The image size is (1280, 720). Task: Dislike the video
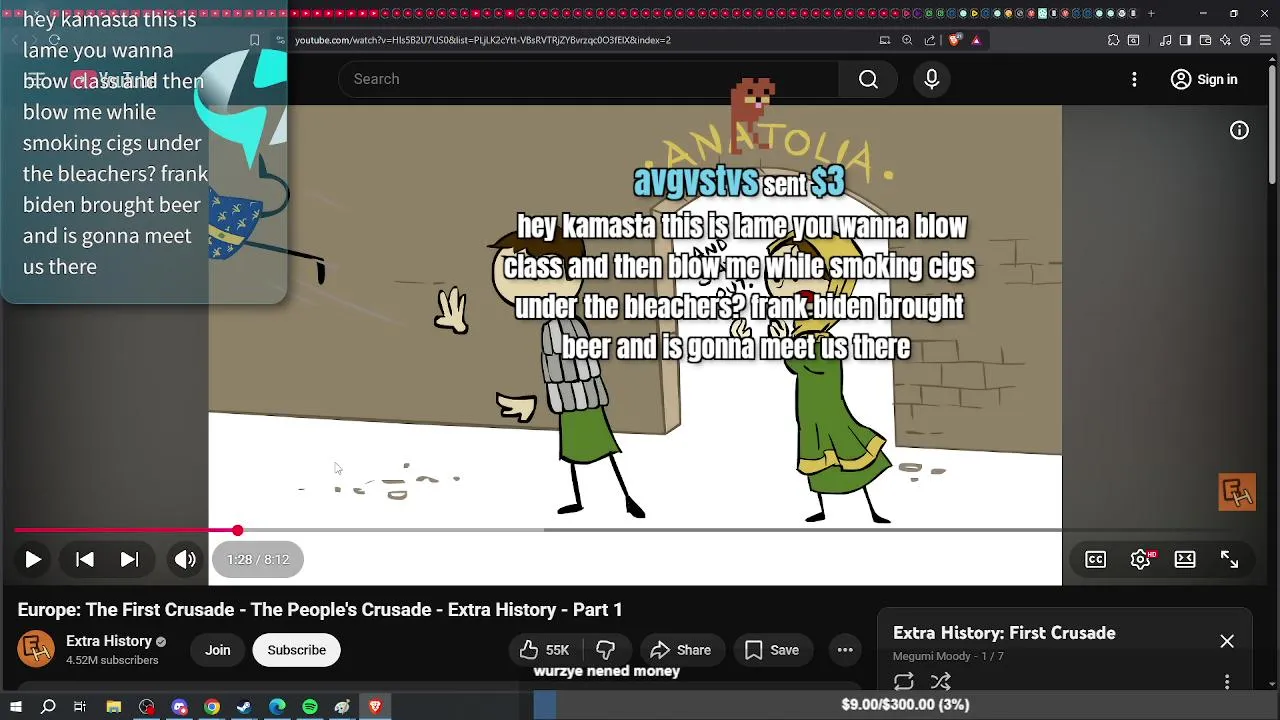pyautogui.click(x=606, y=650)
